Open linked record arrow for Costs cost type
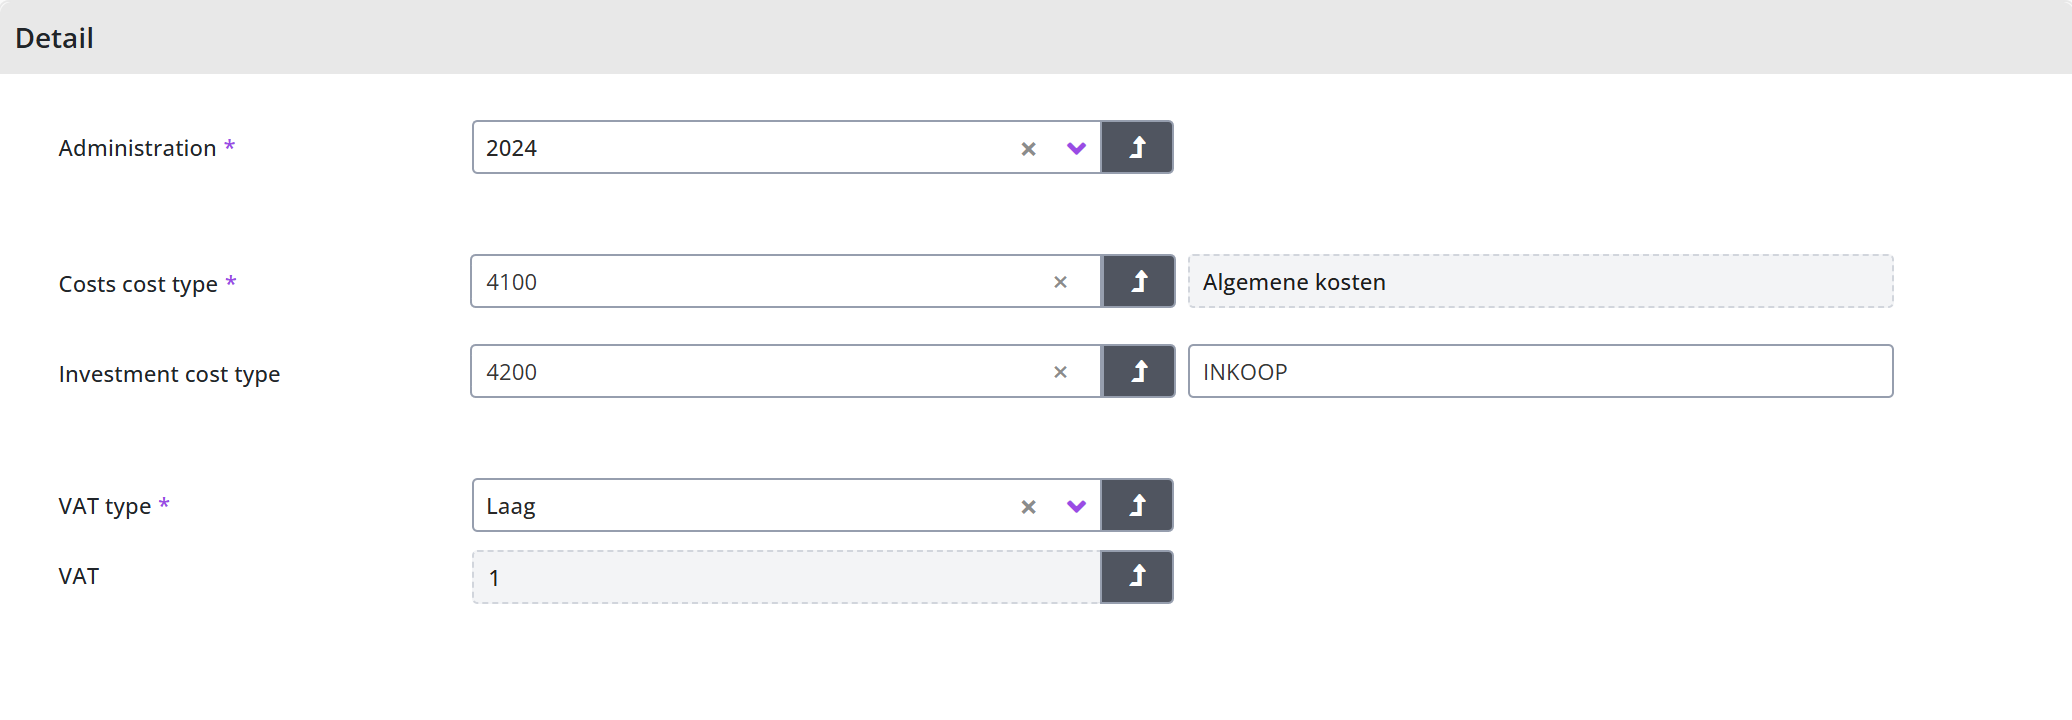This screenshot has width=2072, height=720. click(1139, 282)
